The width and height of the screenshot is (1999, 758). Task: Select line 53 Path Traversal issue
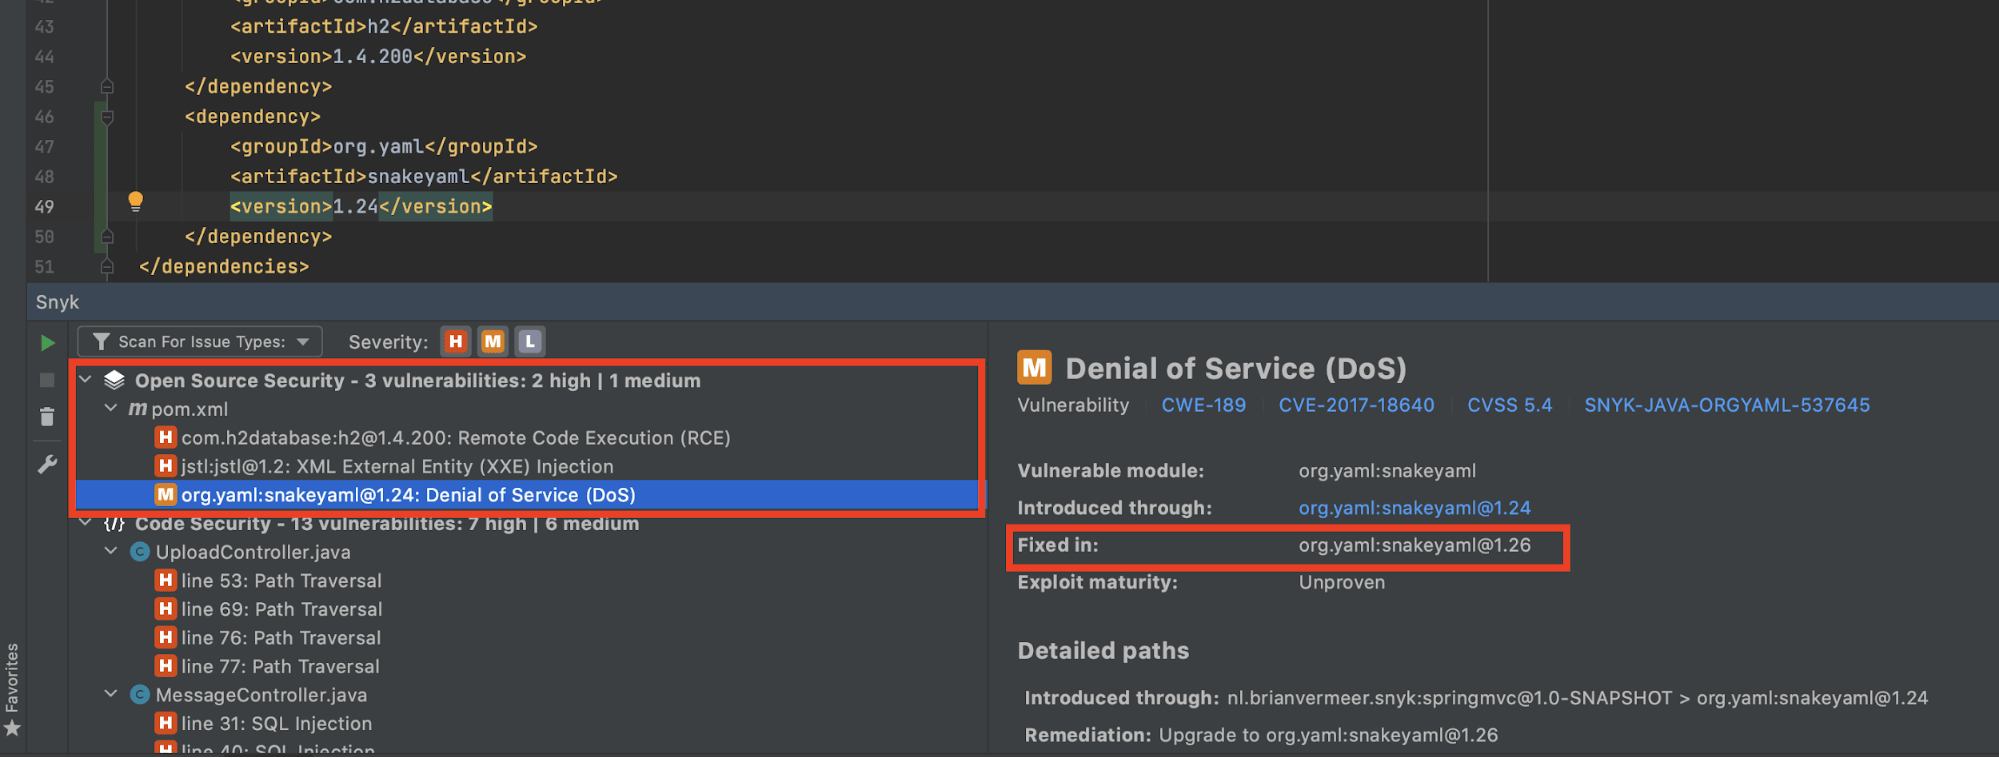pyautogui.click(x=281, y=581)
